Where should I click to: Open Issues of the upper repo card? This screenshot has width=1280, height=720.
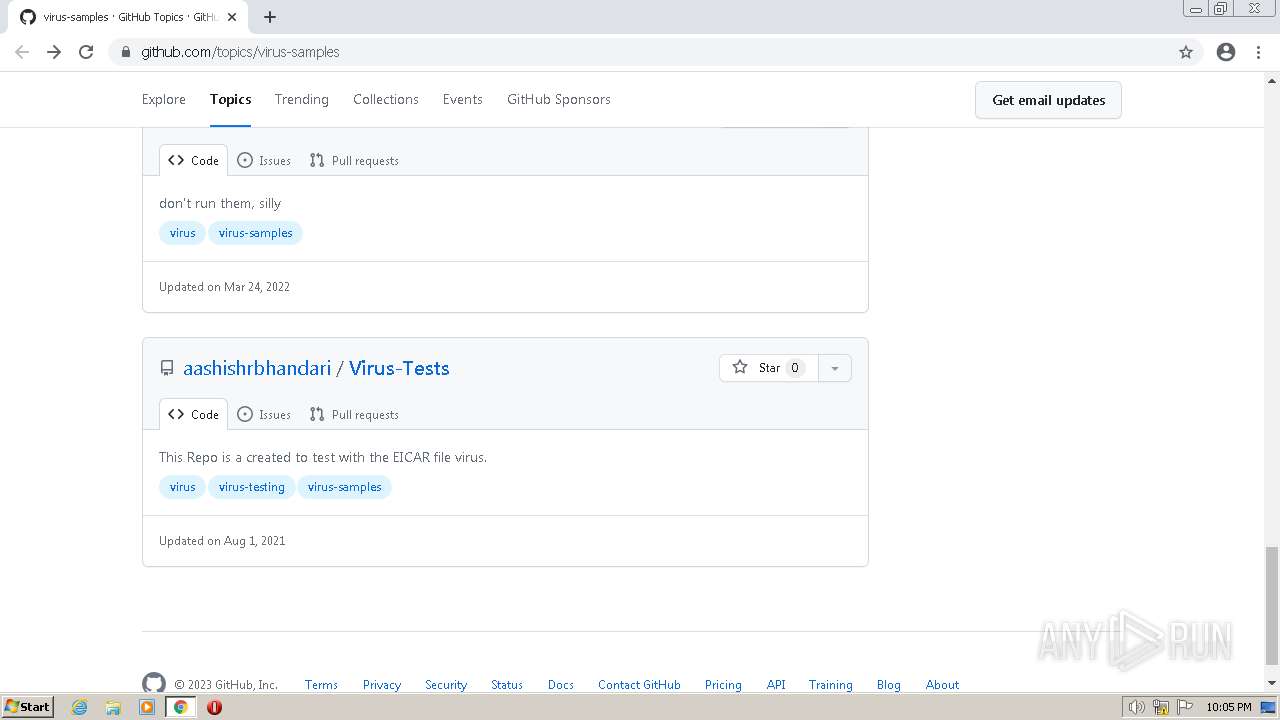coord(264,160)
